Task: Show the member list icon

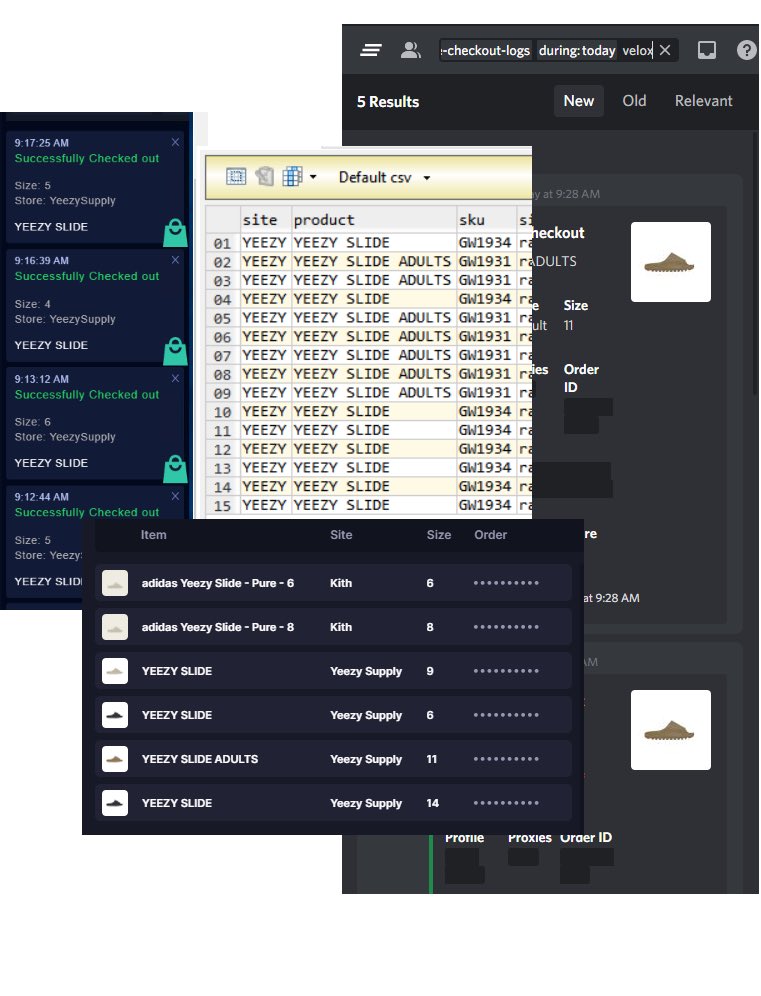Action: pyautogui.click(x=410, y=50)
